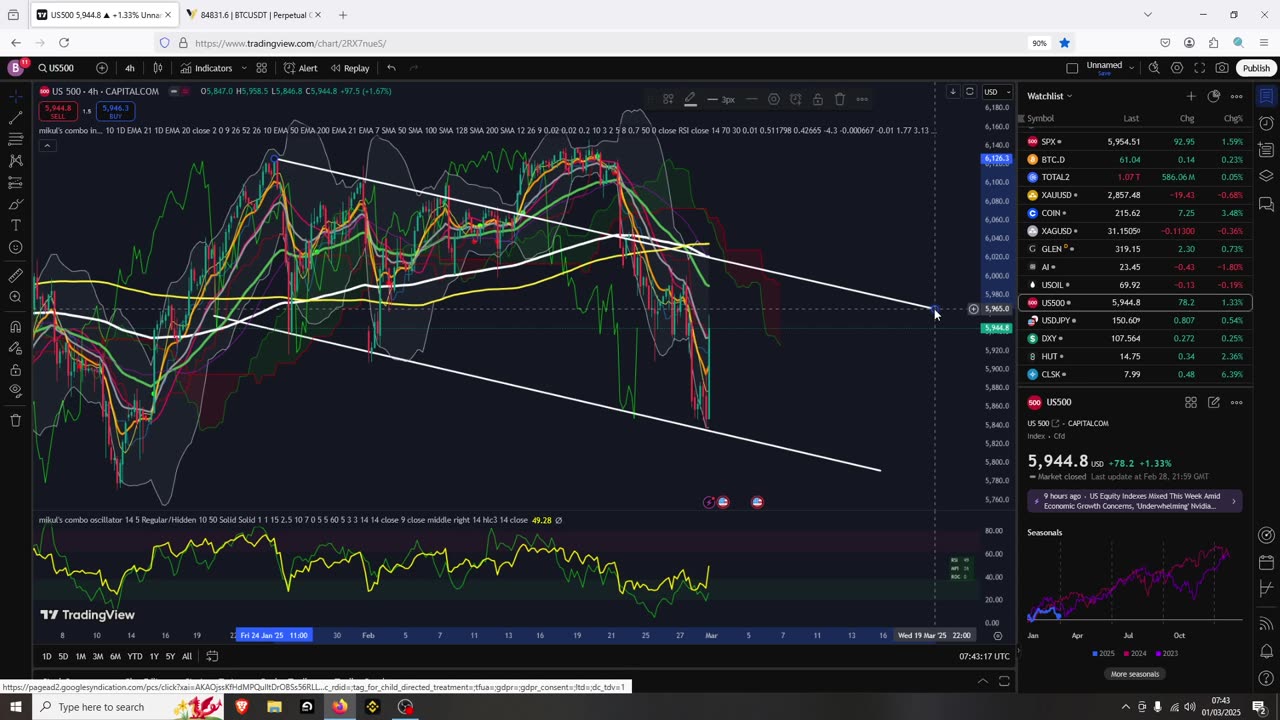The image size is (1280, 720).
Task: Undo the last chart action
Action: pos(391,68)
